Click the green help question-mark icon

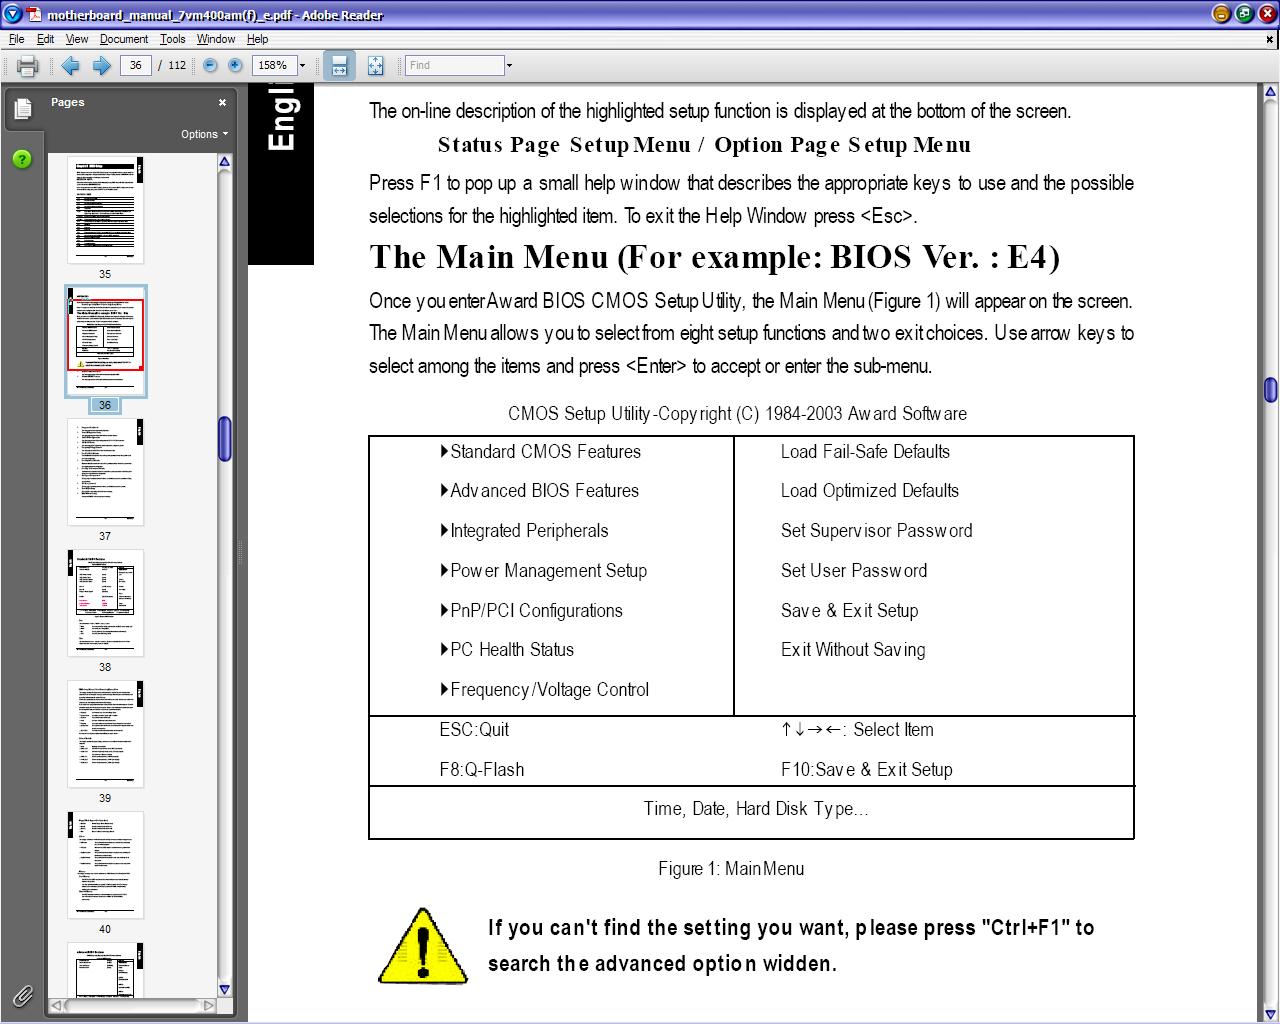click(x=22, y=159)
